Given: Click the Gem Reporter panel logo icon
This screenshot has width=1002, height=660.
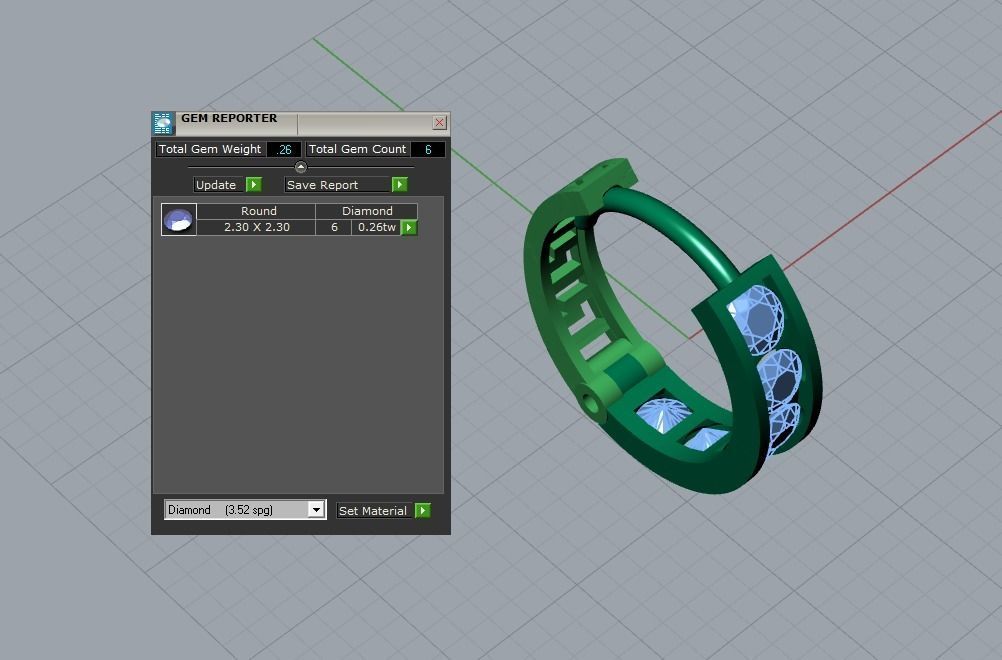Looking at the screenshot, I should (163, 123).
